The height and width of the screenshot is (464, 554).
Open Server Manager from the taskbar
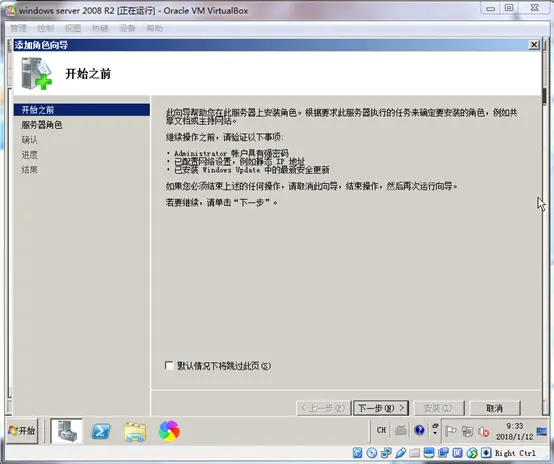(67, 431)
